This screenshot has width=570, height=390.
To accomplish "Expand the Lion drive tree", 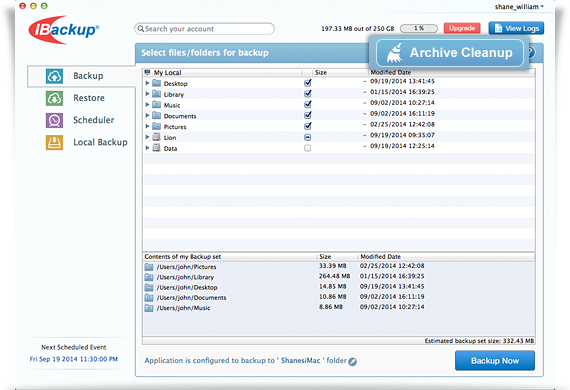I will pyautogui.click(x=147, y=137).
